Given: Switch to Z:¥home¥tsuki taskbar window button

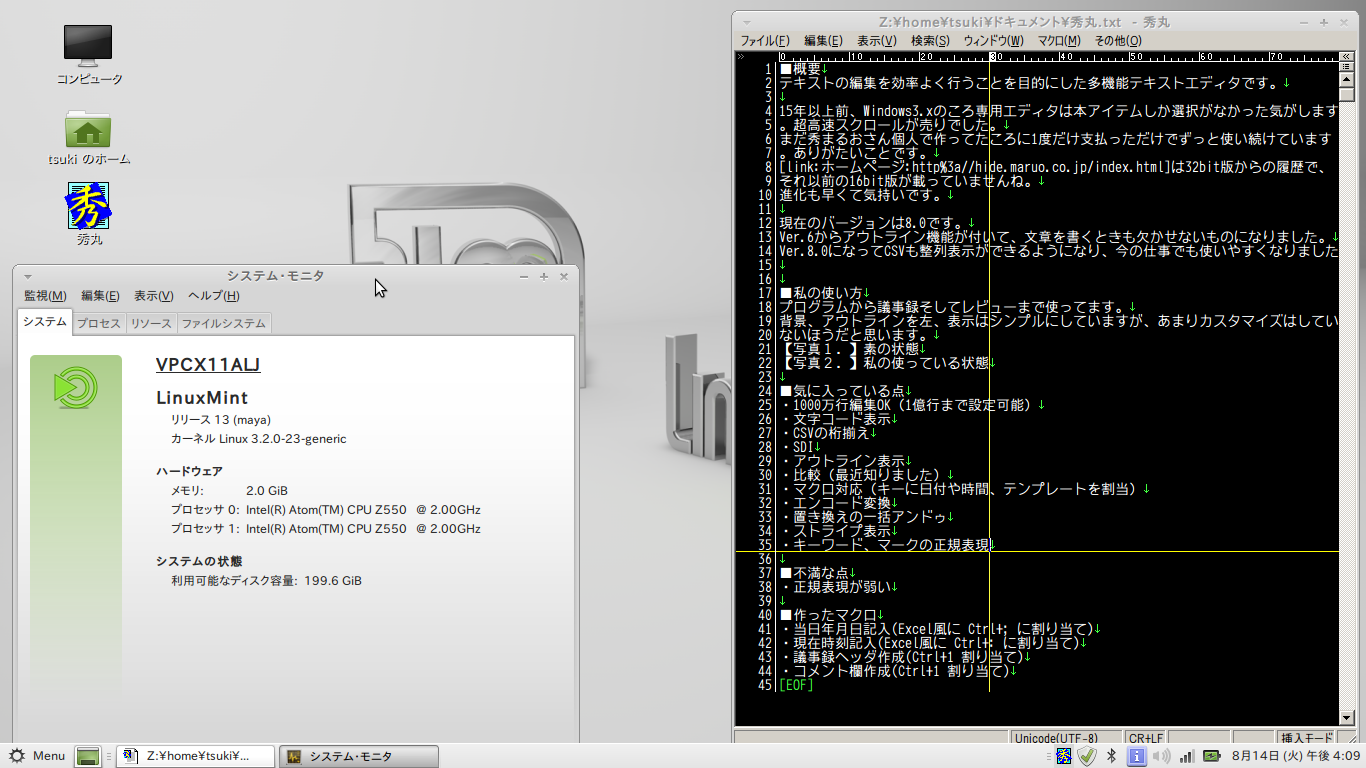Looking at the screenshot, I should 195,756.
